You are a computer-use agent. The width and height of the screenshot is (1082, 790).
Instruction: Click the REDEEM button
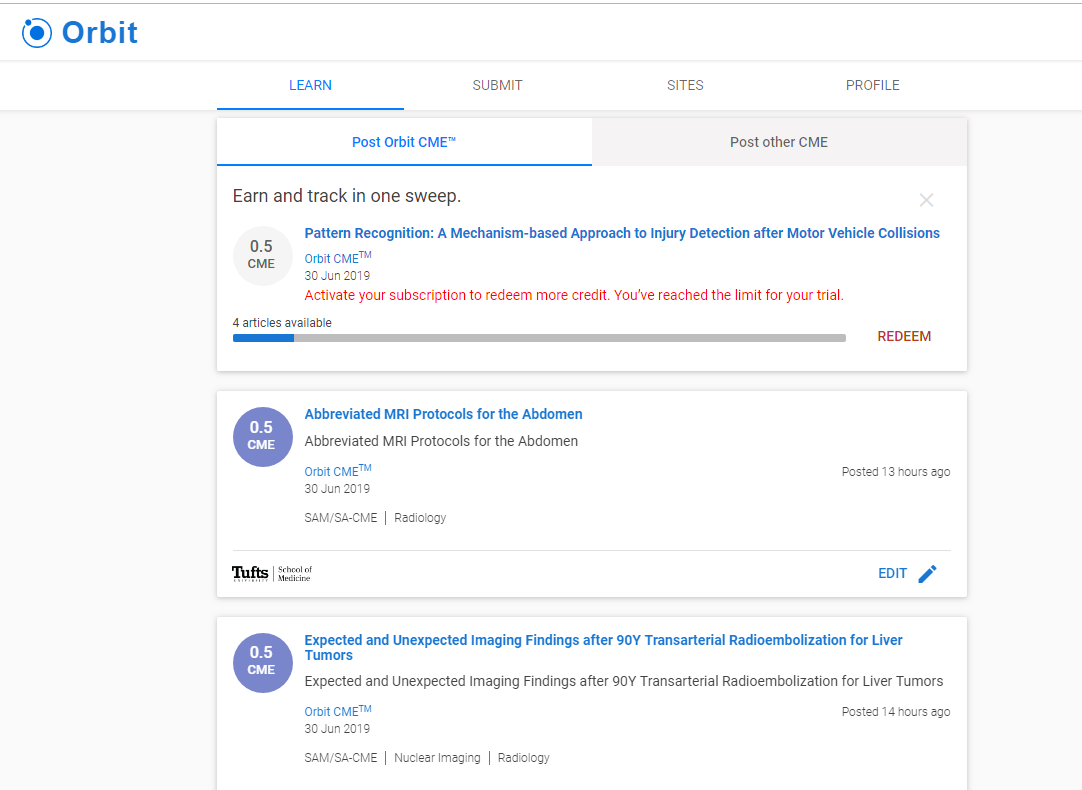[x=904, y=336]
